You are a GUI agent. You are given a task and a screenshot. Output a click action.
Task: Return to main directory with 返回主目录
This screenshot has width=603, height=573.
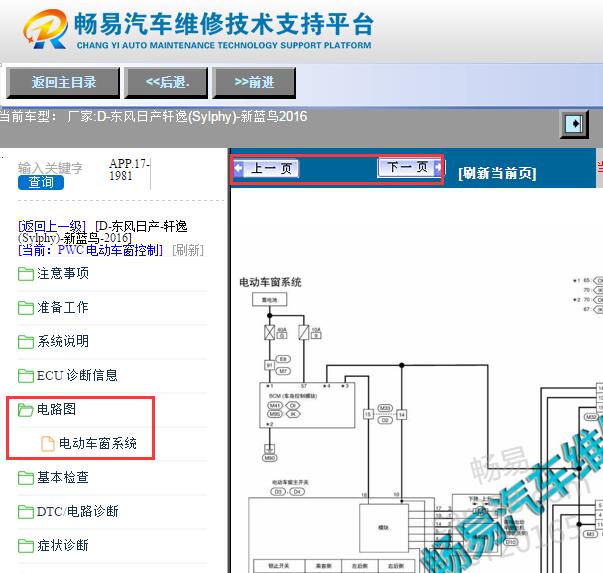coord(63,82)
